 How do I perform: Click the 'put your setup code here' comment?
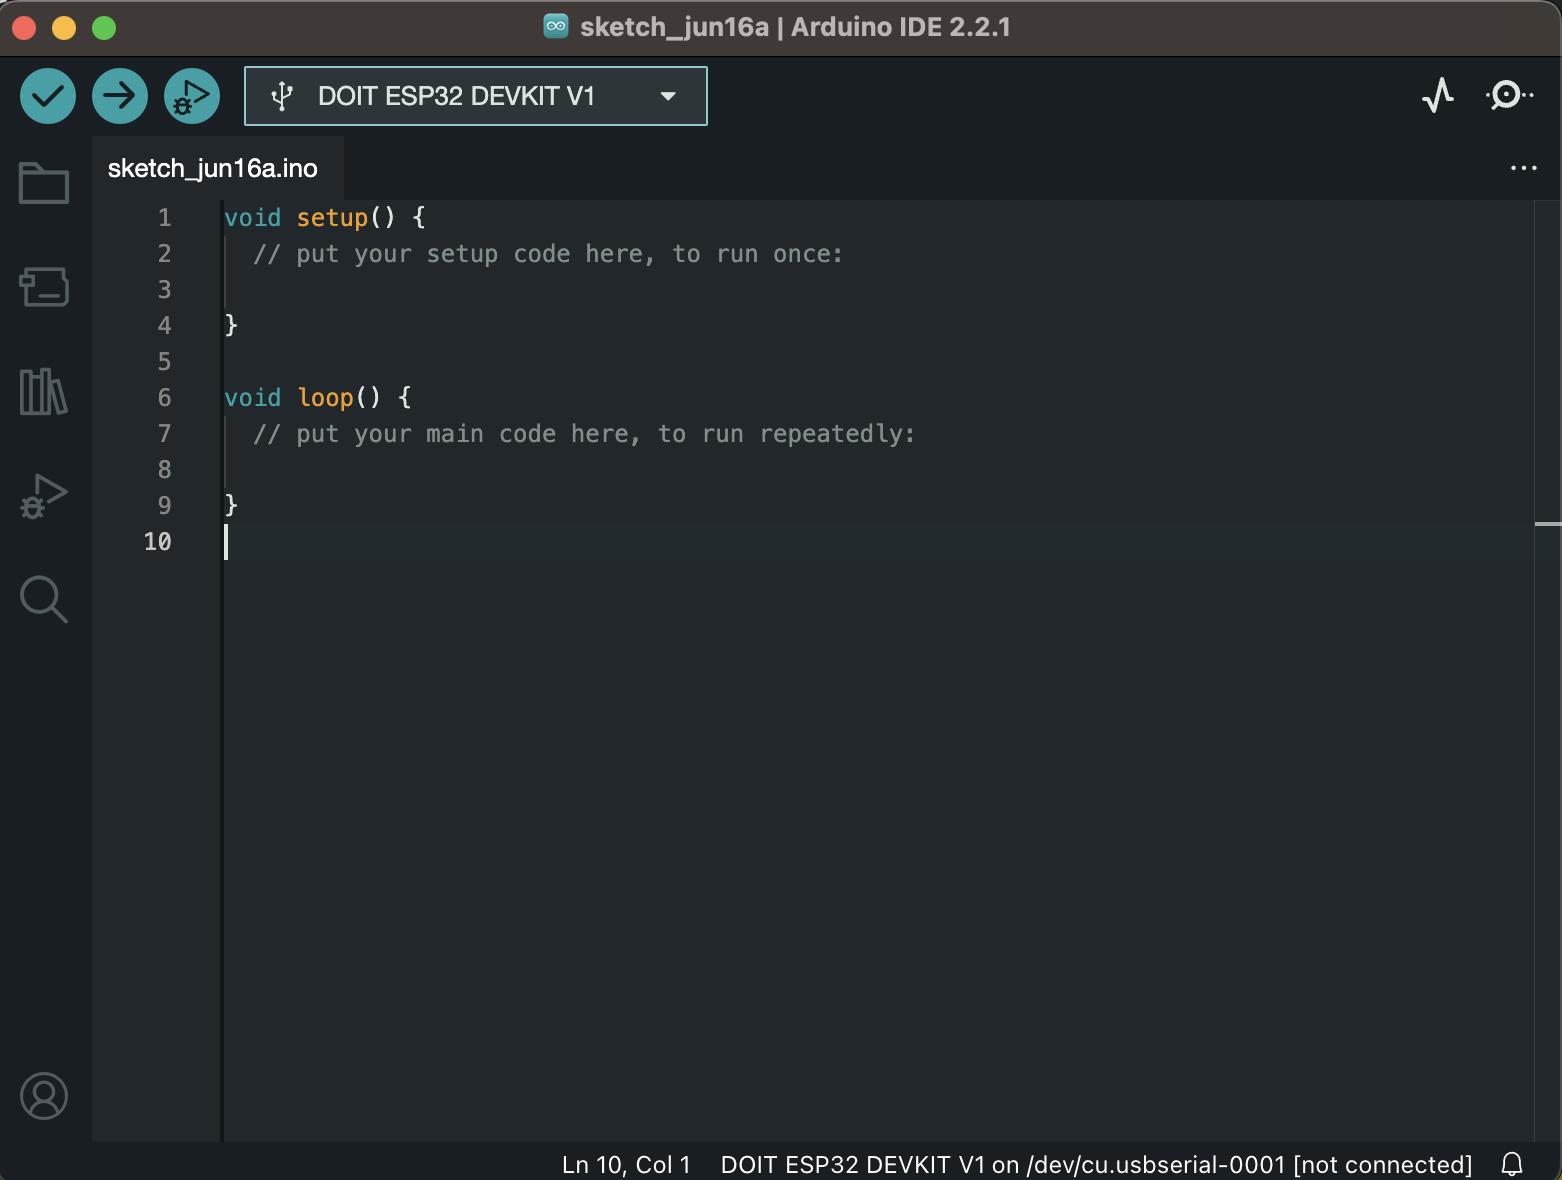pos(548,254)
